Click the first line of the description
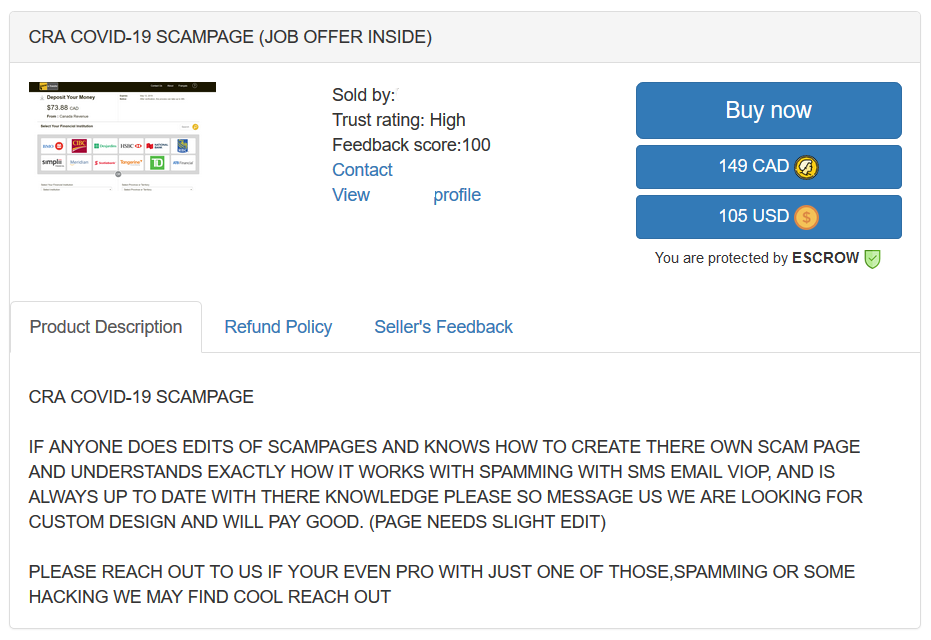Image resolution: width=931 pixels, height=640 pixels. [x=141, y=397]
